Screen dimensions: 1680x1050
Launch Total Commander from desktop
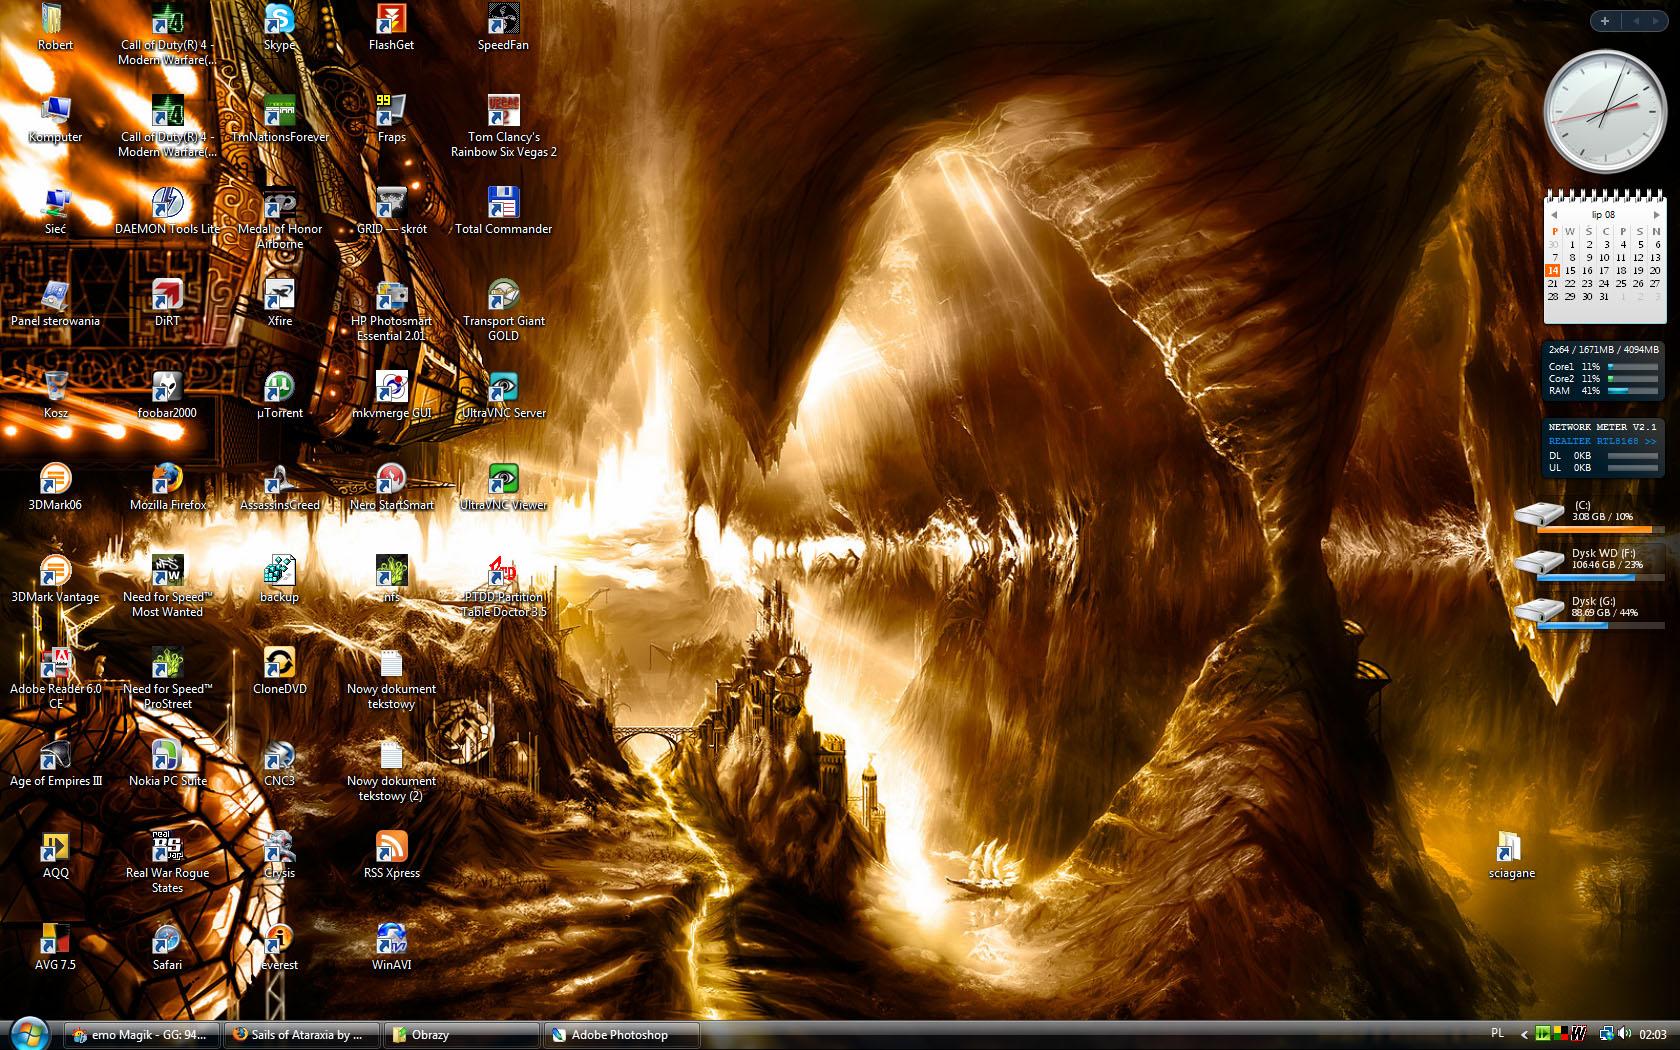503,212
